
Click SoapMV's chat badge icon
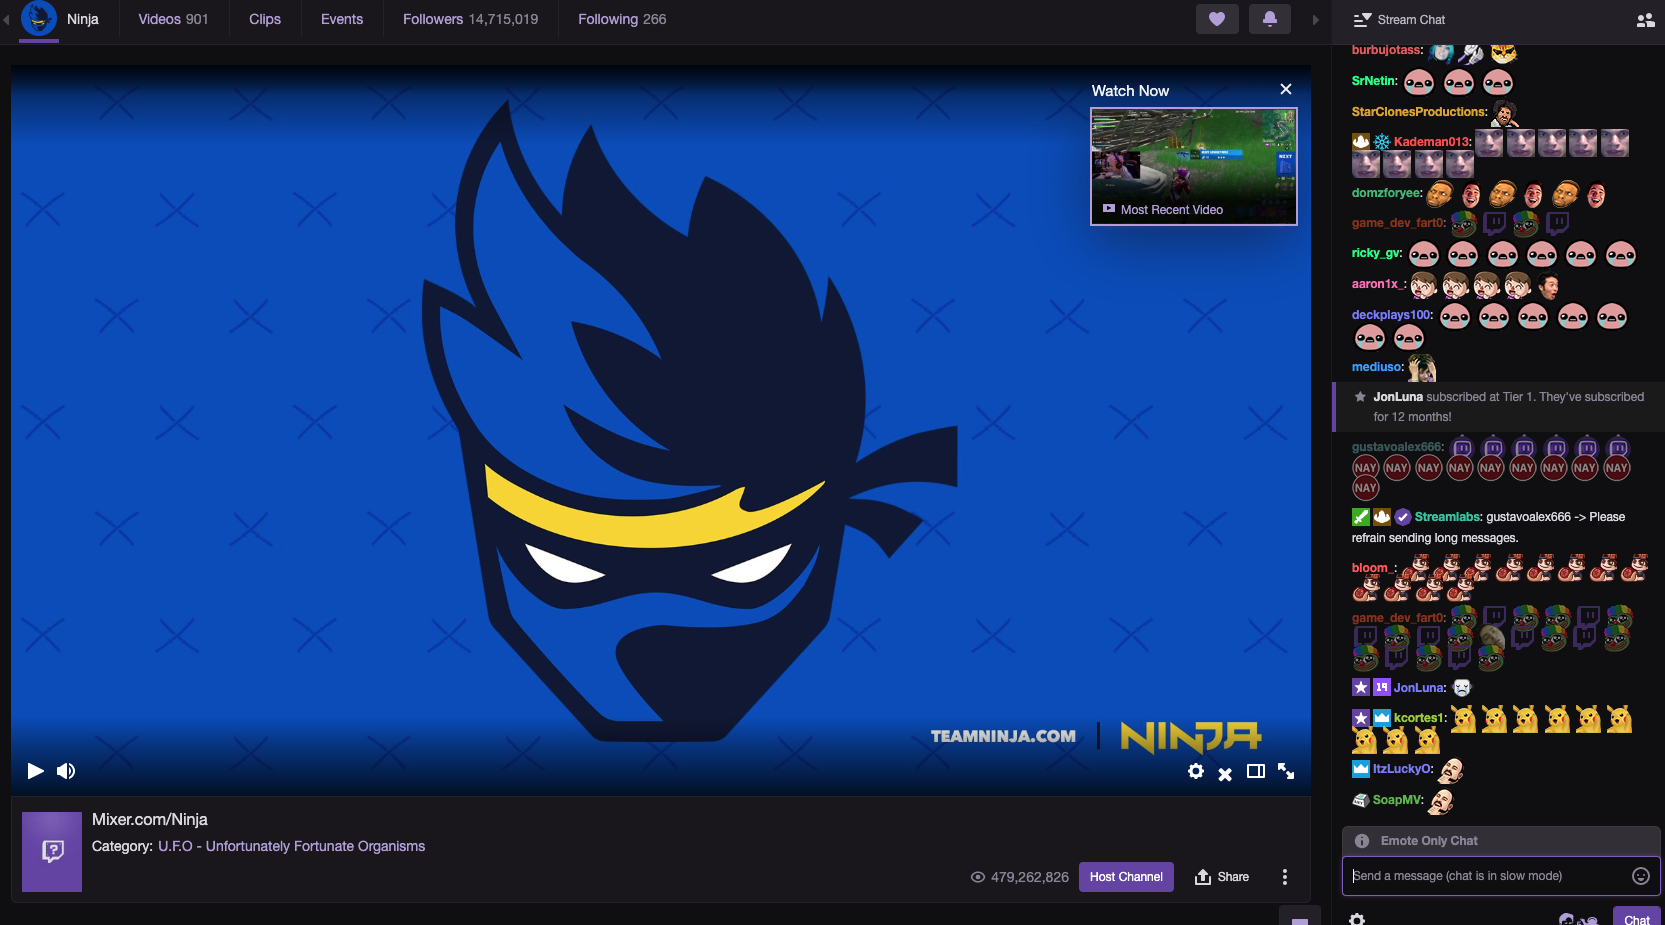(1361, 800)
